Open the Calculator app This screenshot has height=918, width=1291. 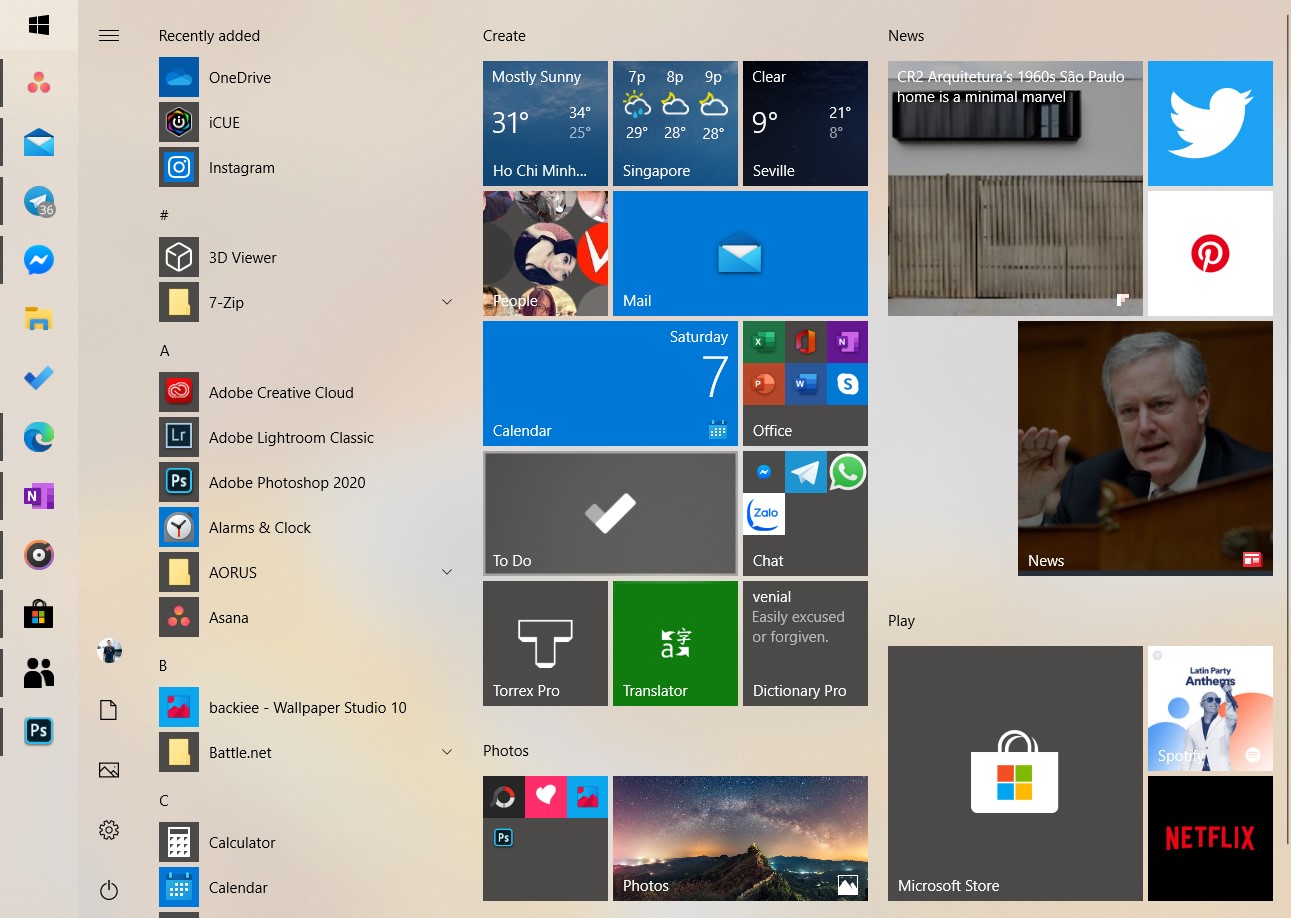(x=244, y=842)
